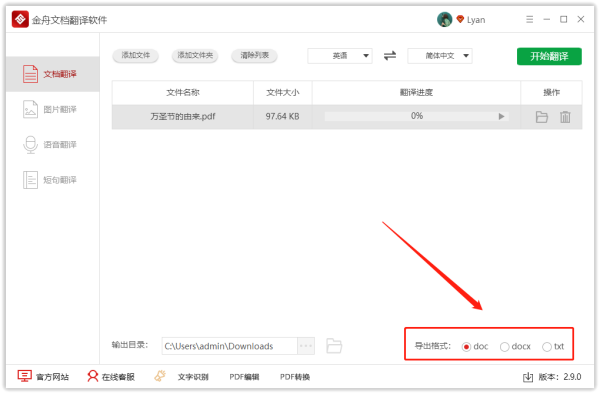The height and width of the screenshot is (394, 600).
Task: Click Add Folder button
Action: coord(195,55)
